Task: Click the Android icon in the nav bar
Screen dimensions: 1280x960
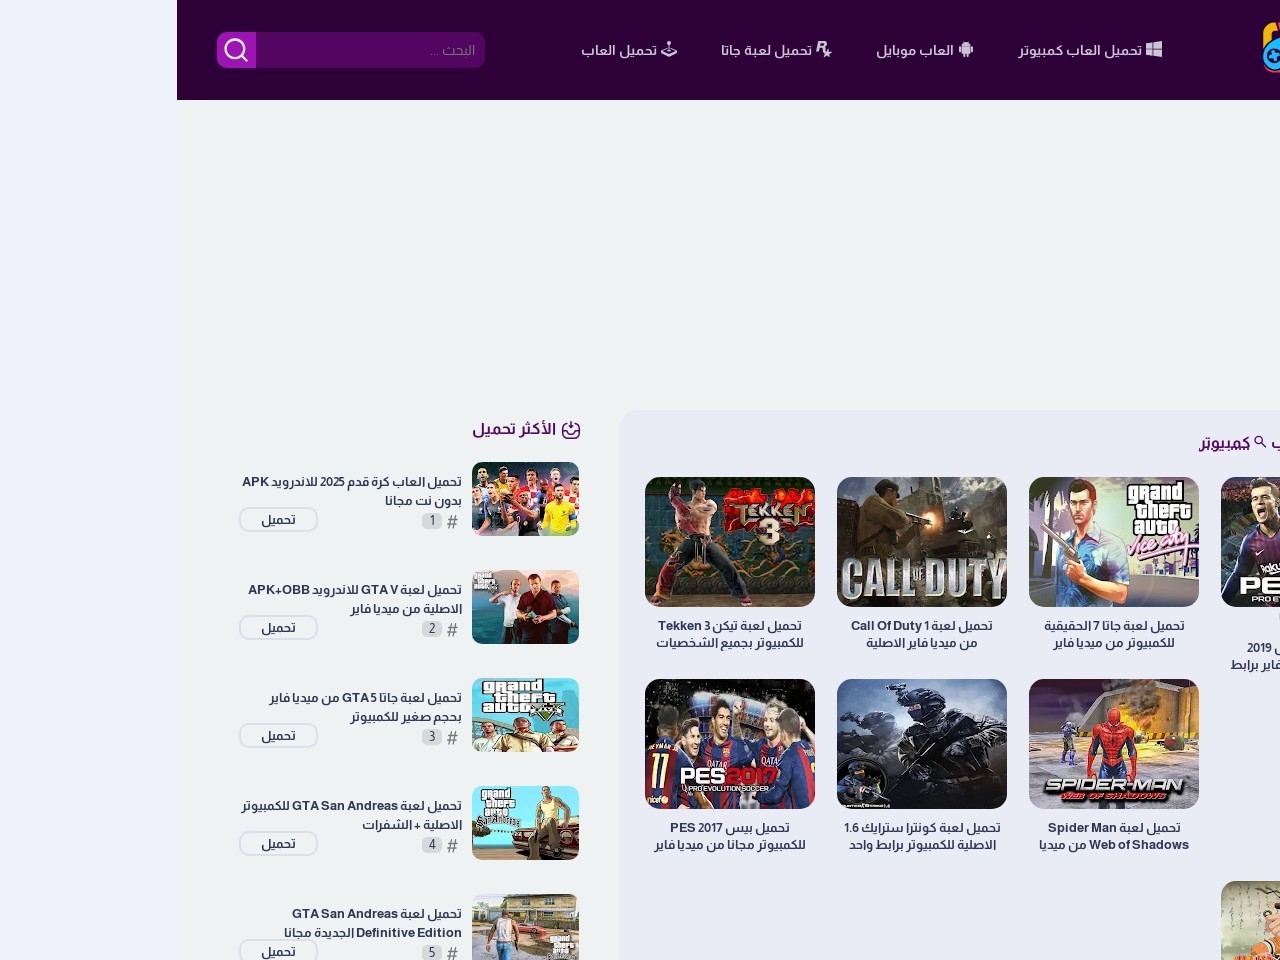Action: (966, 49)
